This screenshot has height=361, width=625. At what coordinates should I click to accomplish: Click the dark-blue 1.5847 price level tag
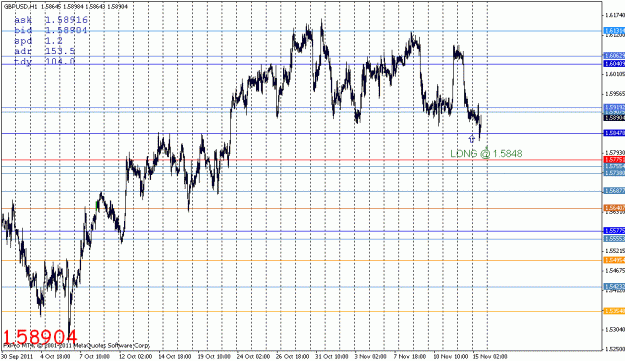click(x=614, y=133)
